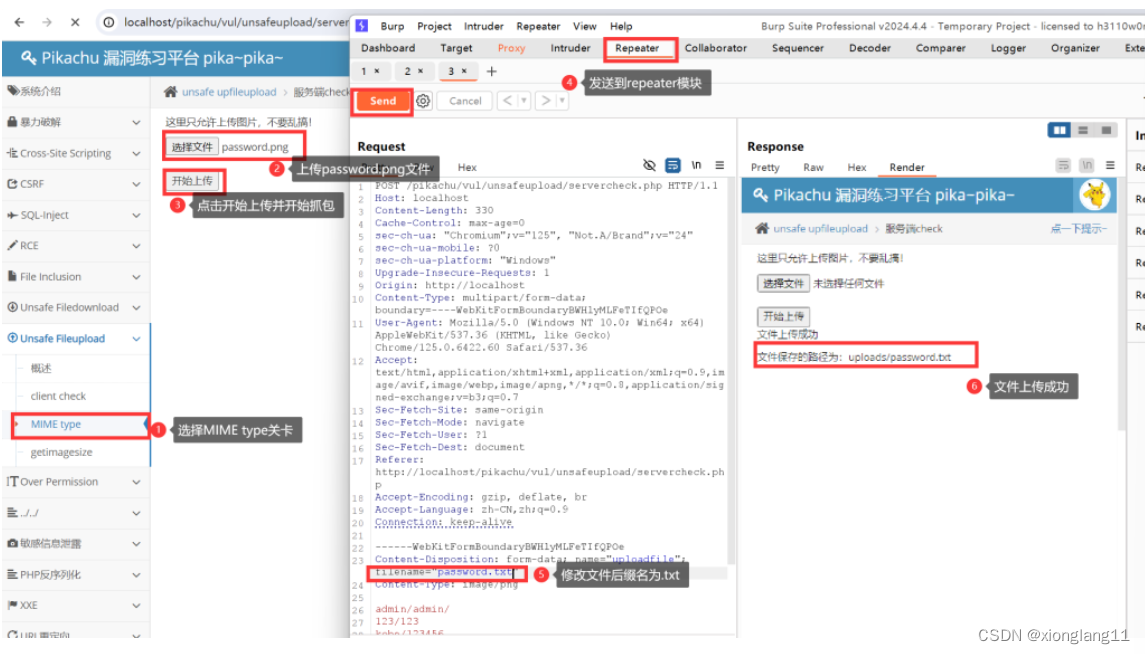Screen dimensions: 1145x654
Task: Close Repeater tab 3
Action: 464,71
